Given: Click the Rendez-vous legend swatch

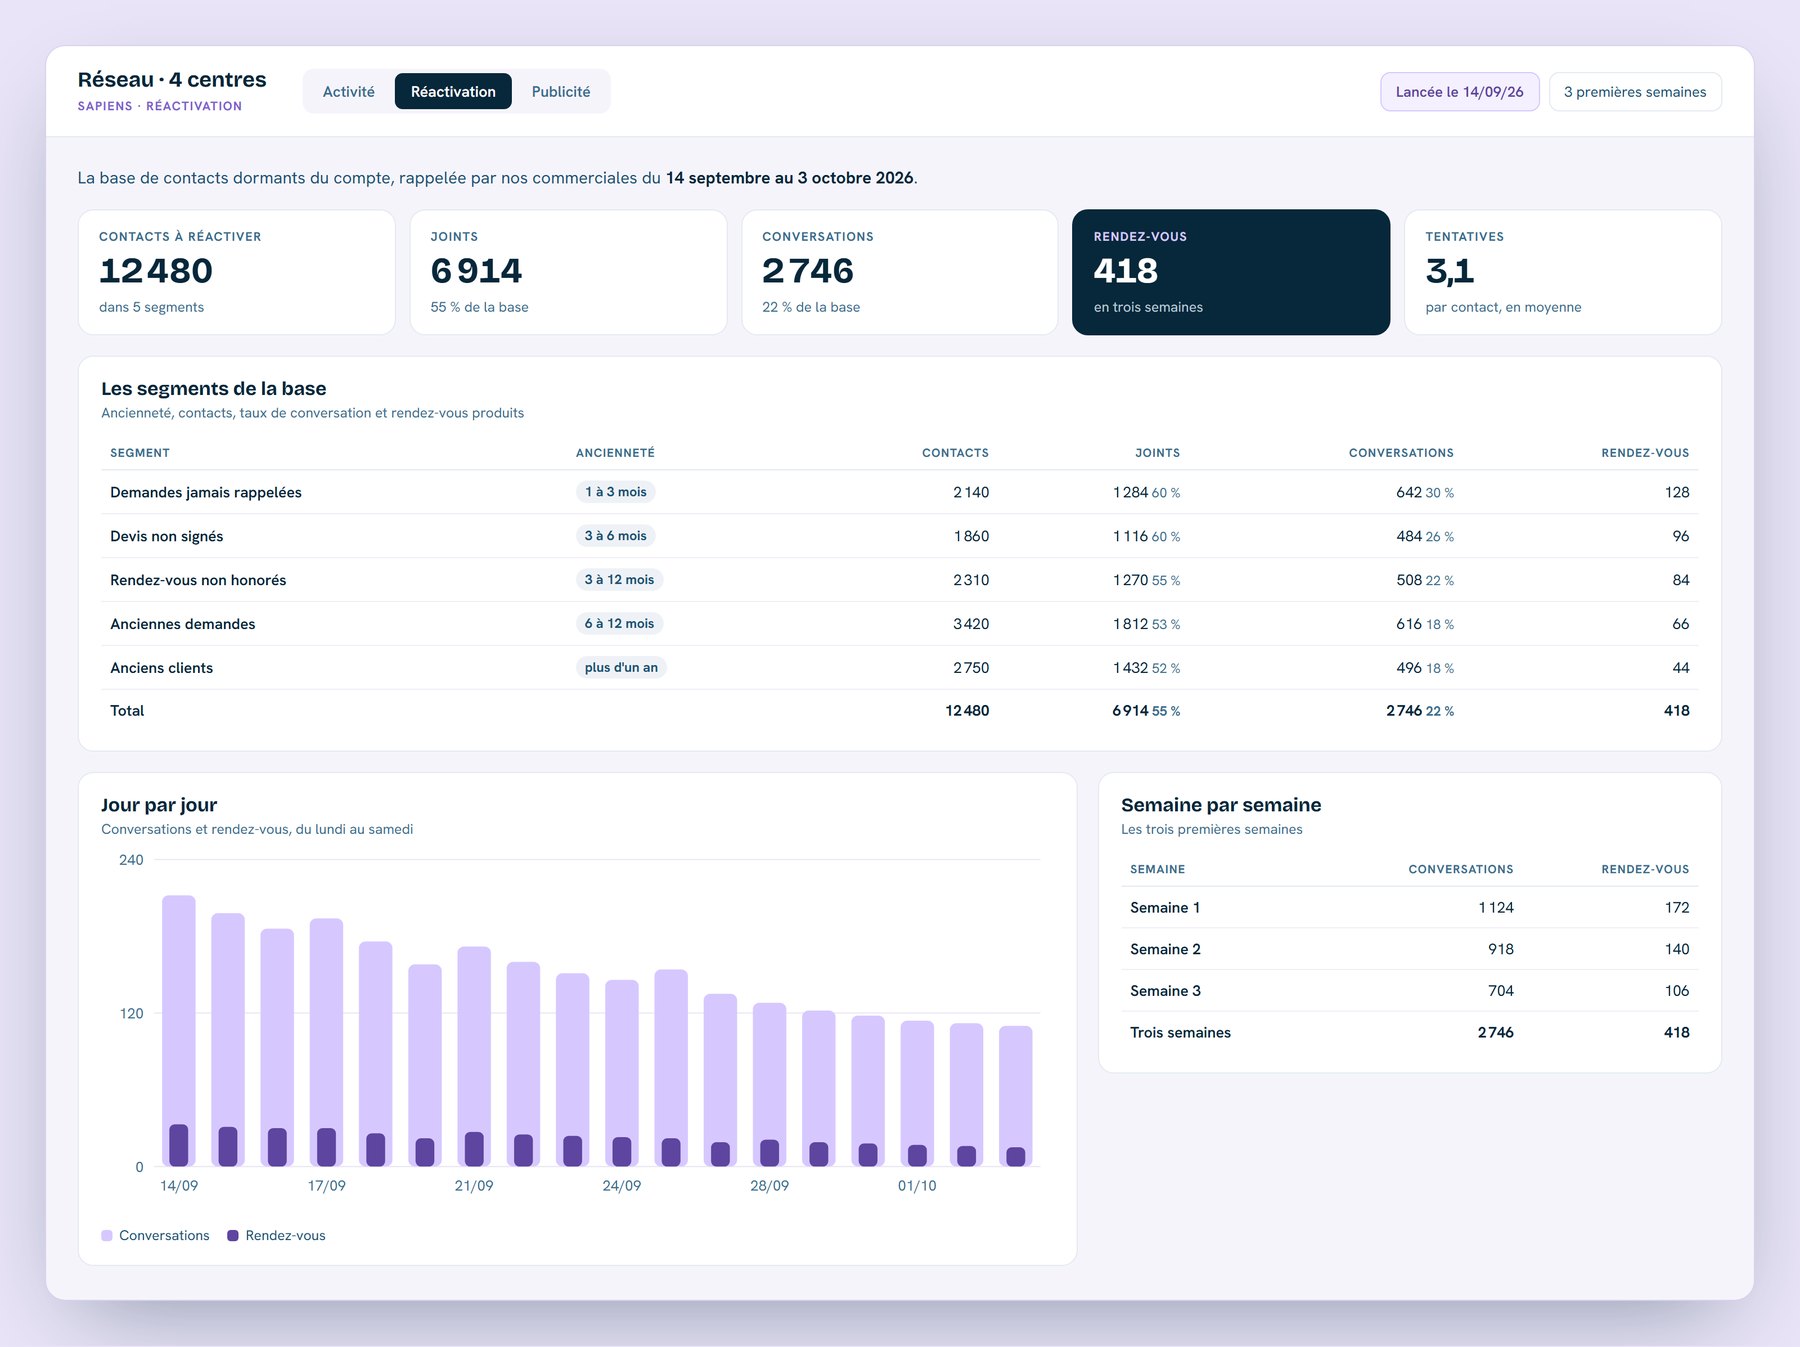Looking at the screenshot, I should 233,1236.
